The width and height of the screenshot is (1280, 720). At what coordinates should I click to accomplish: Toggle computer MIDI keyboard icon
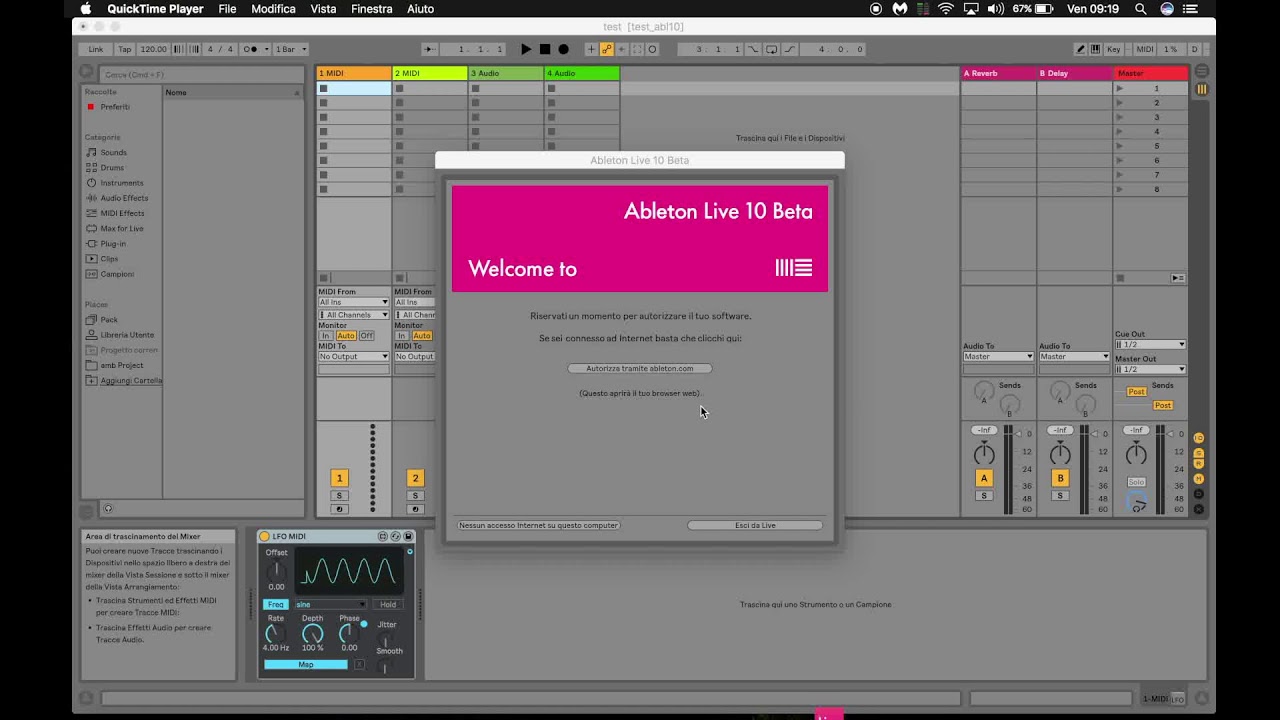click(x=1095, y=49)
